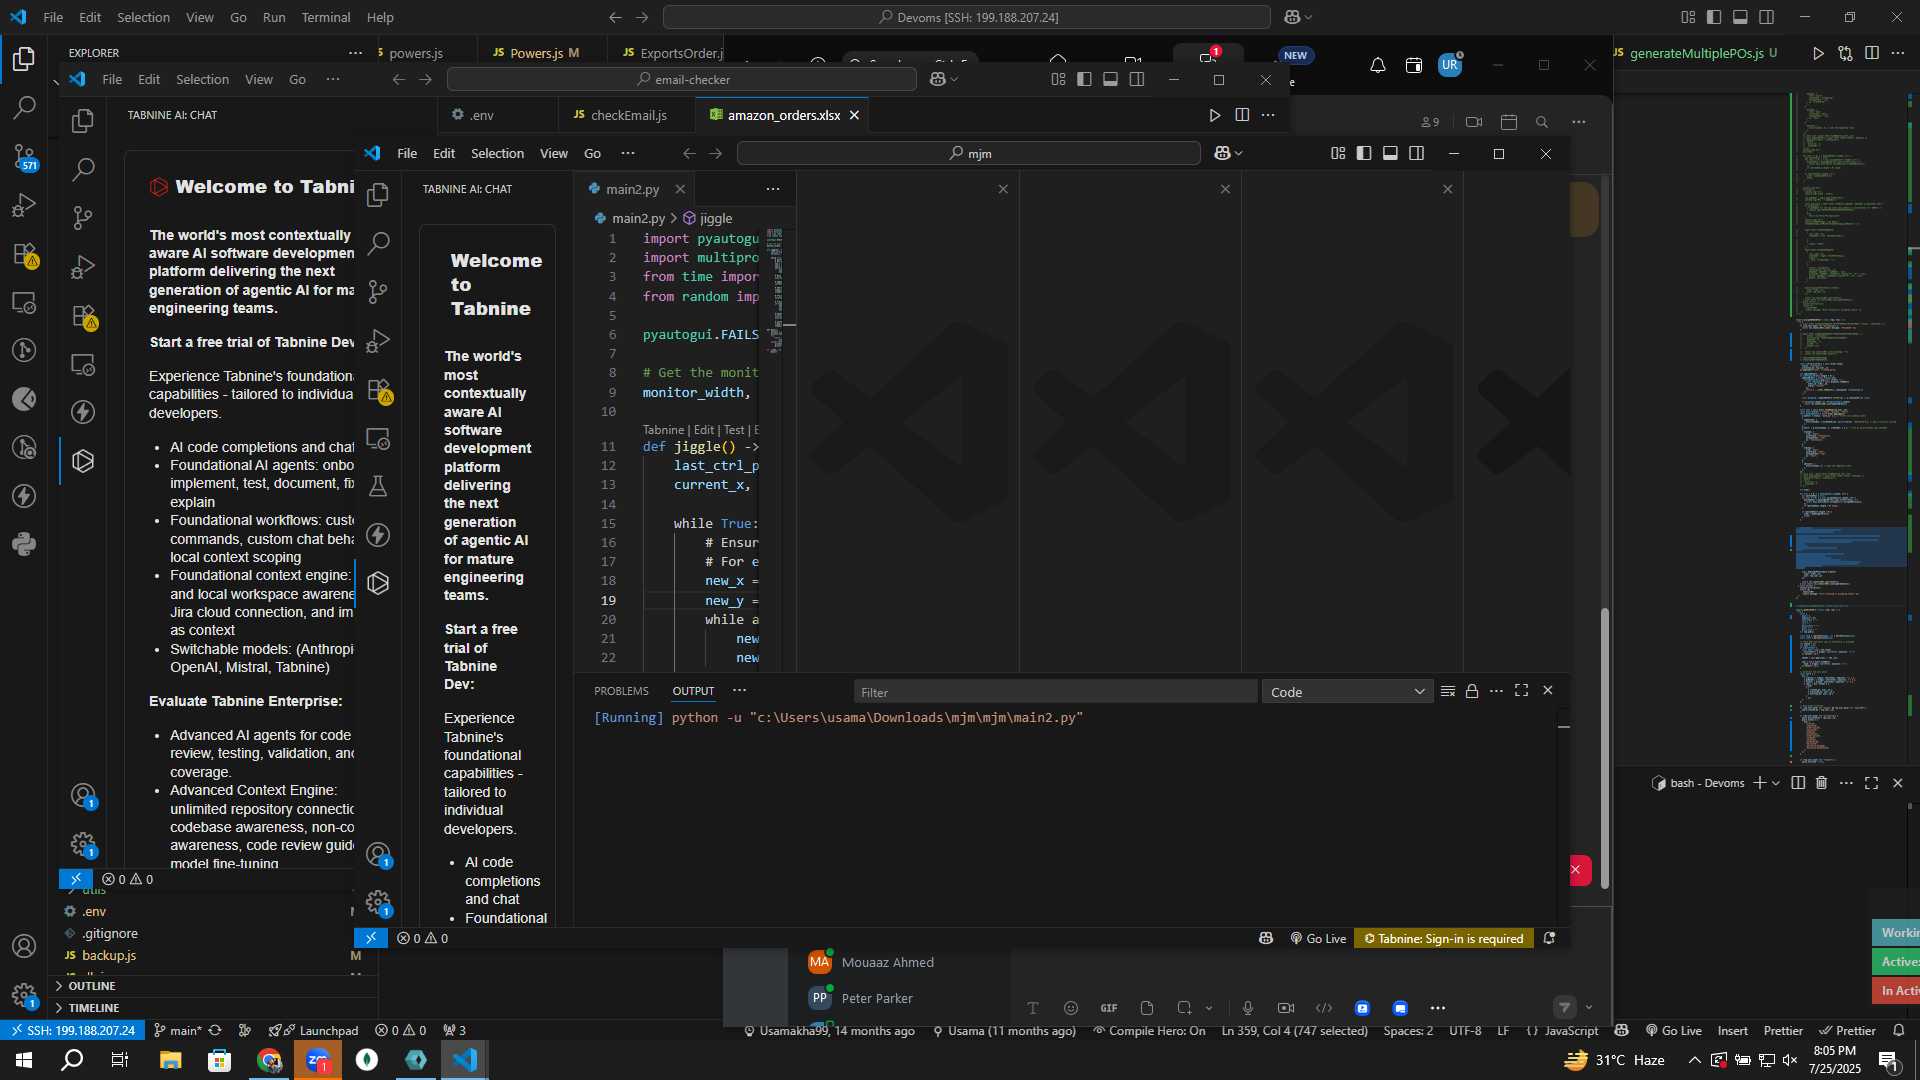The width and height of the screenshot is (1920, 1080).
Task: Split the bash terminal in the Devoms window
Action: pyautogui.click(x=1798, y=783)
